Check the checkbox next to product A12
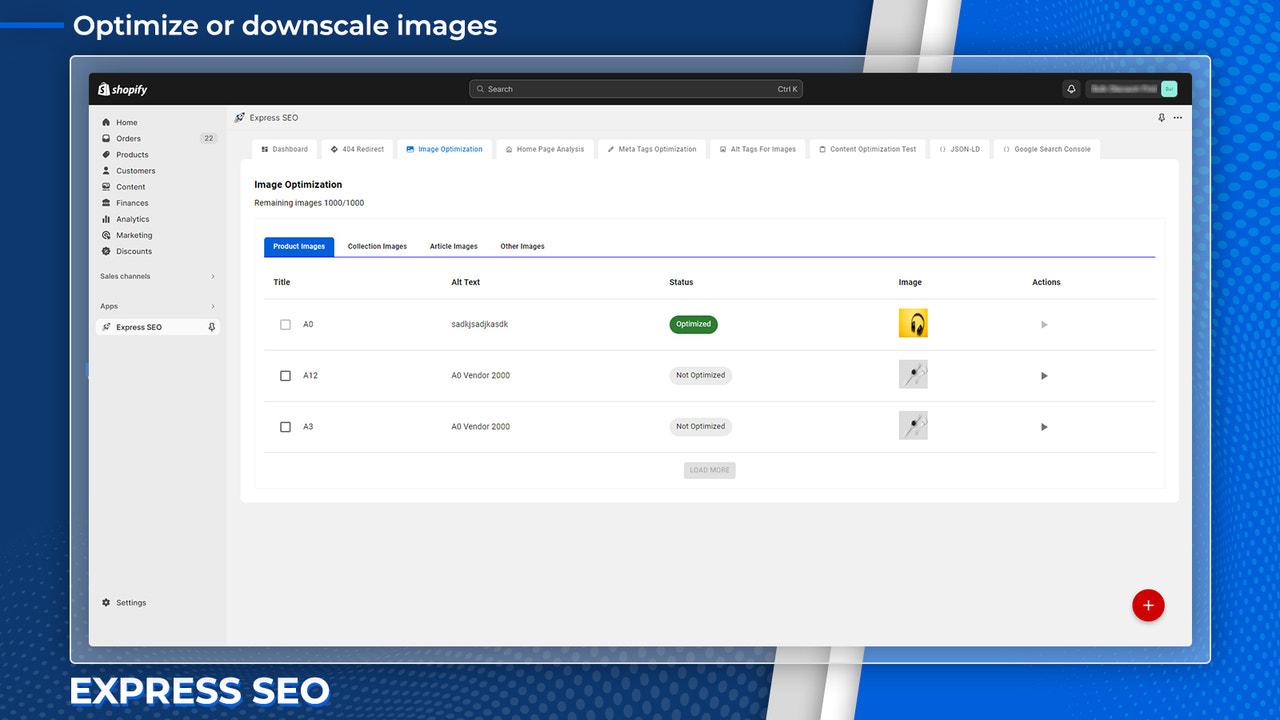 pyautogui.click(x=285, y=375)
